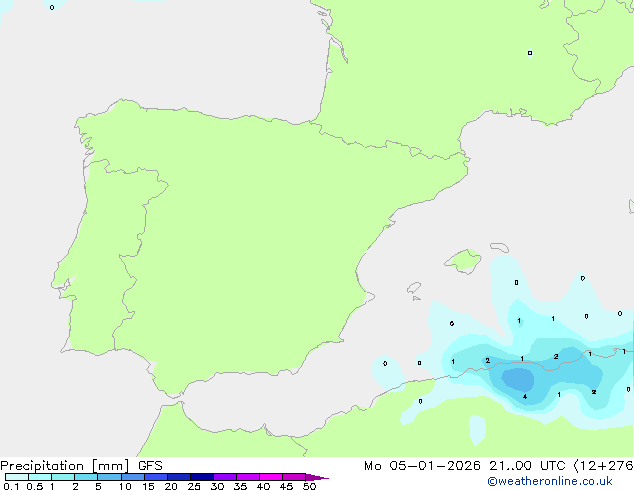Screen dimensions: 634x490
Task: Click the 5–10 mm legend color swatch
Action: pyautogui.click(x=109, y=477)
